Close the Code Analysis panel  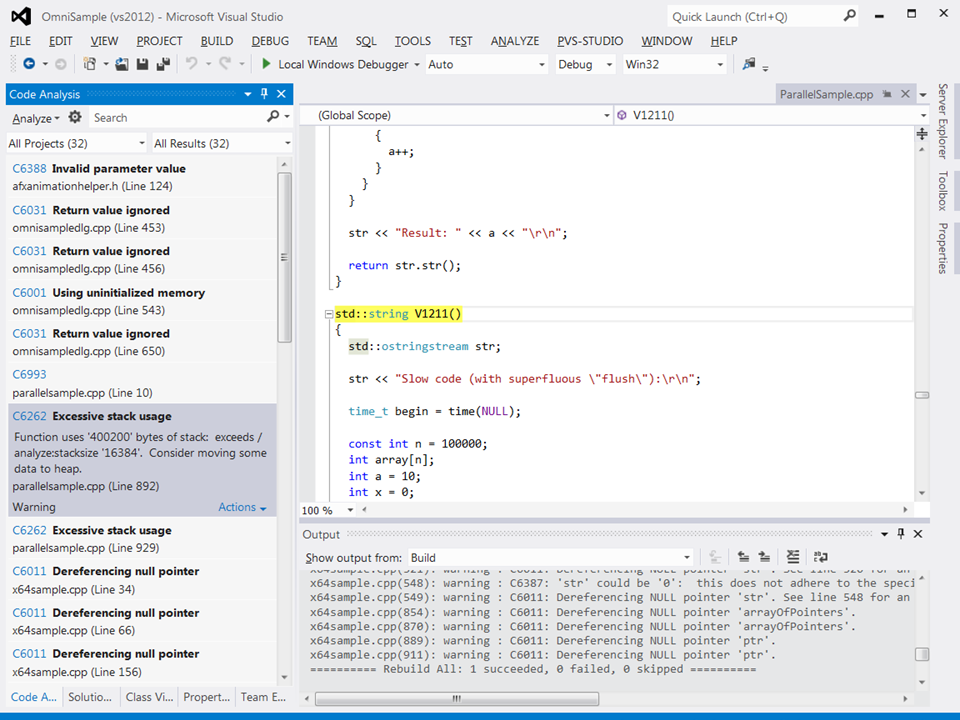click(x=282, y=94)
